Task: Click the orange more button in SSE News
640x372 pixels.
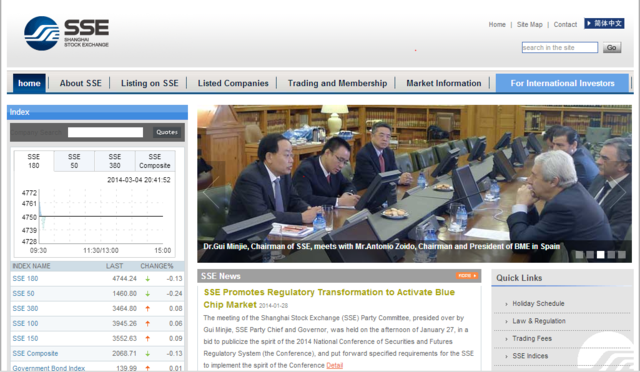Action: click(467, 276)
